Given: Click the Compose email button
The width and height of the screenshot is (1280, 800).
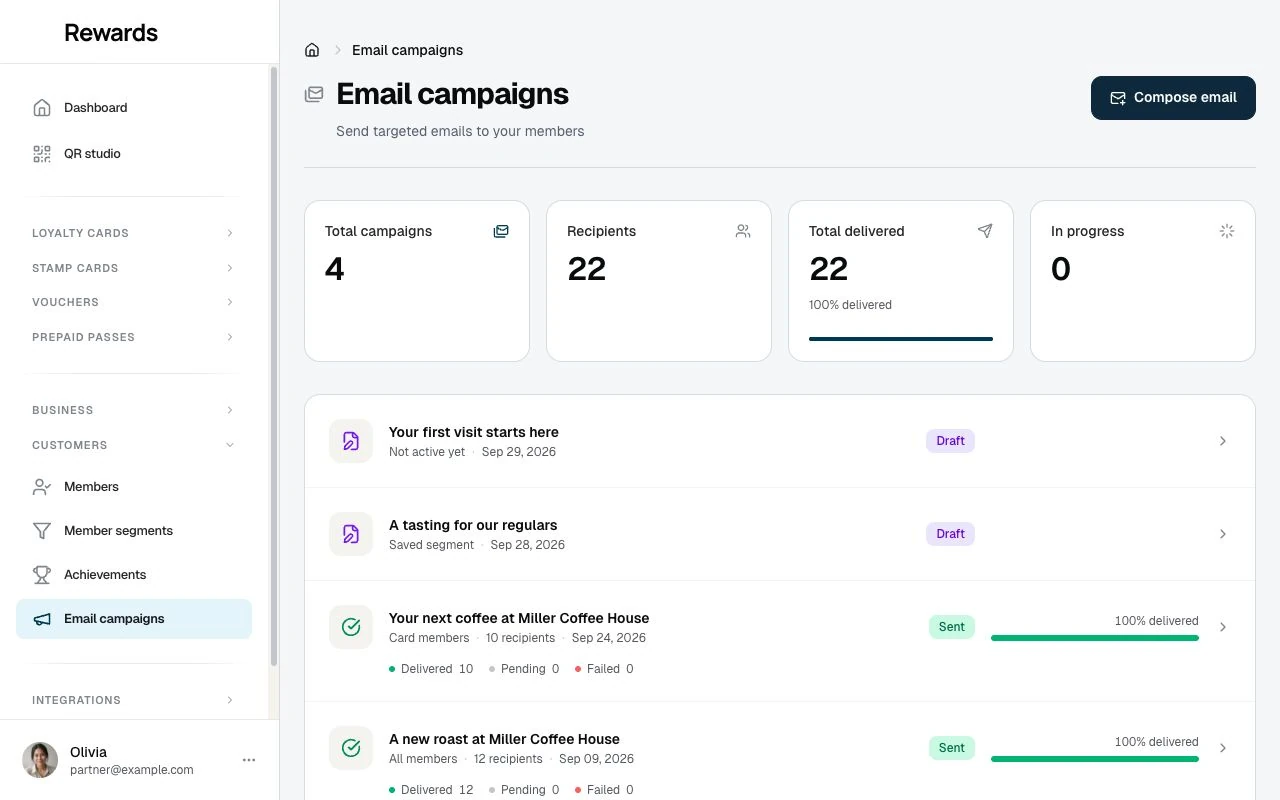Looking at the screenshot, I should pos(1173,98).
